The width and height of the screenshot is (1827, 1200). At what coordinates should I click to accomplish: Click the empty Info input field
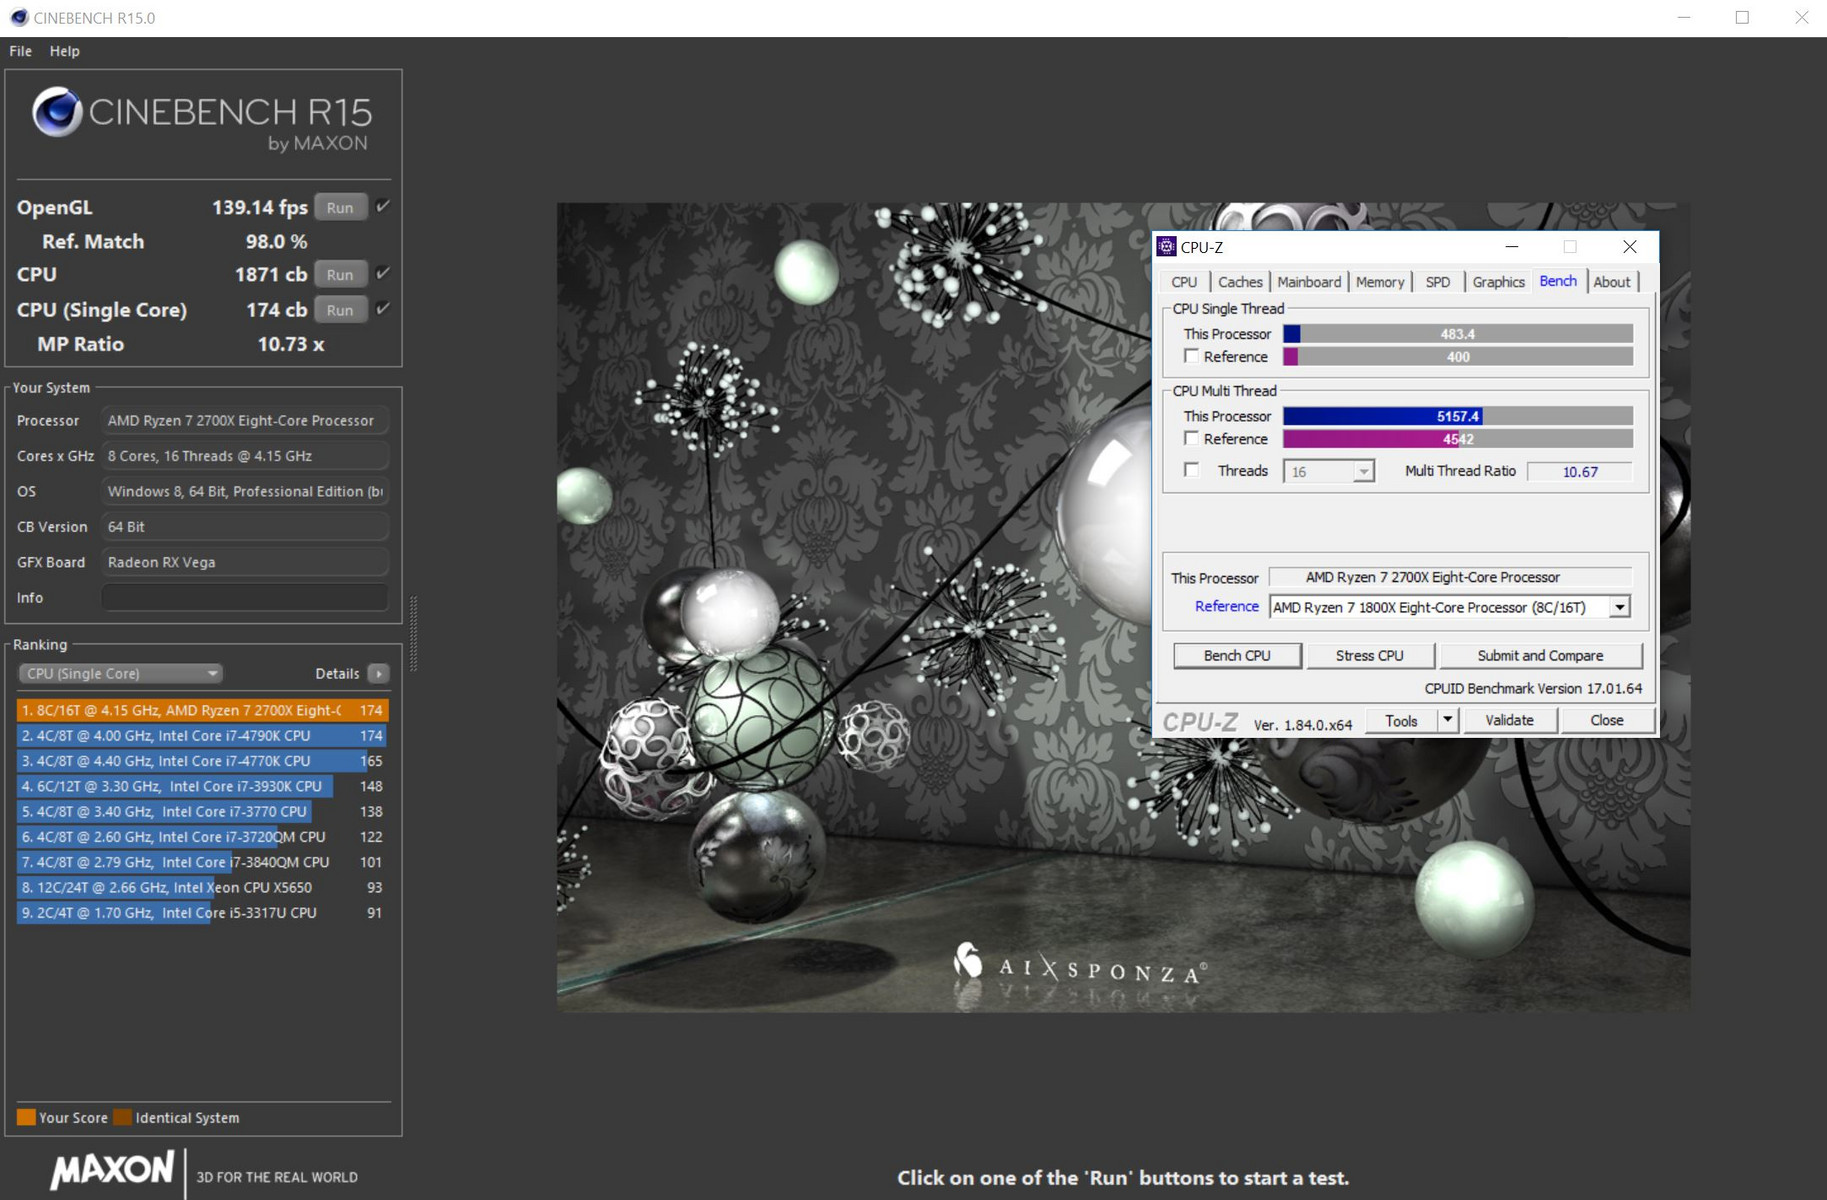click(245, 597)
